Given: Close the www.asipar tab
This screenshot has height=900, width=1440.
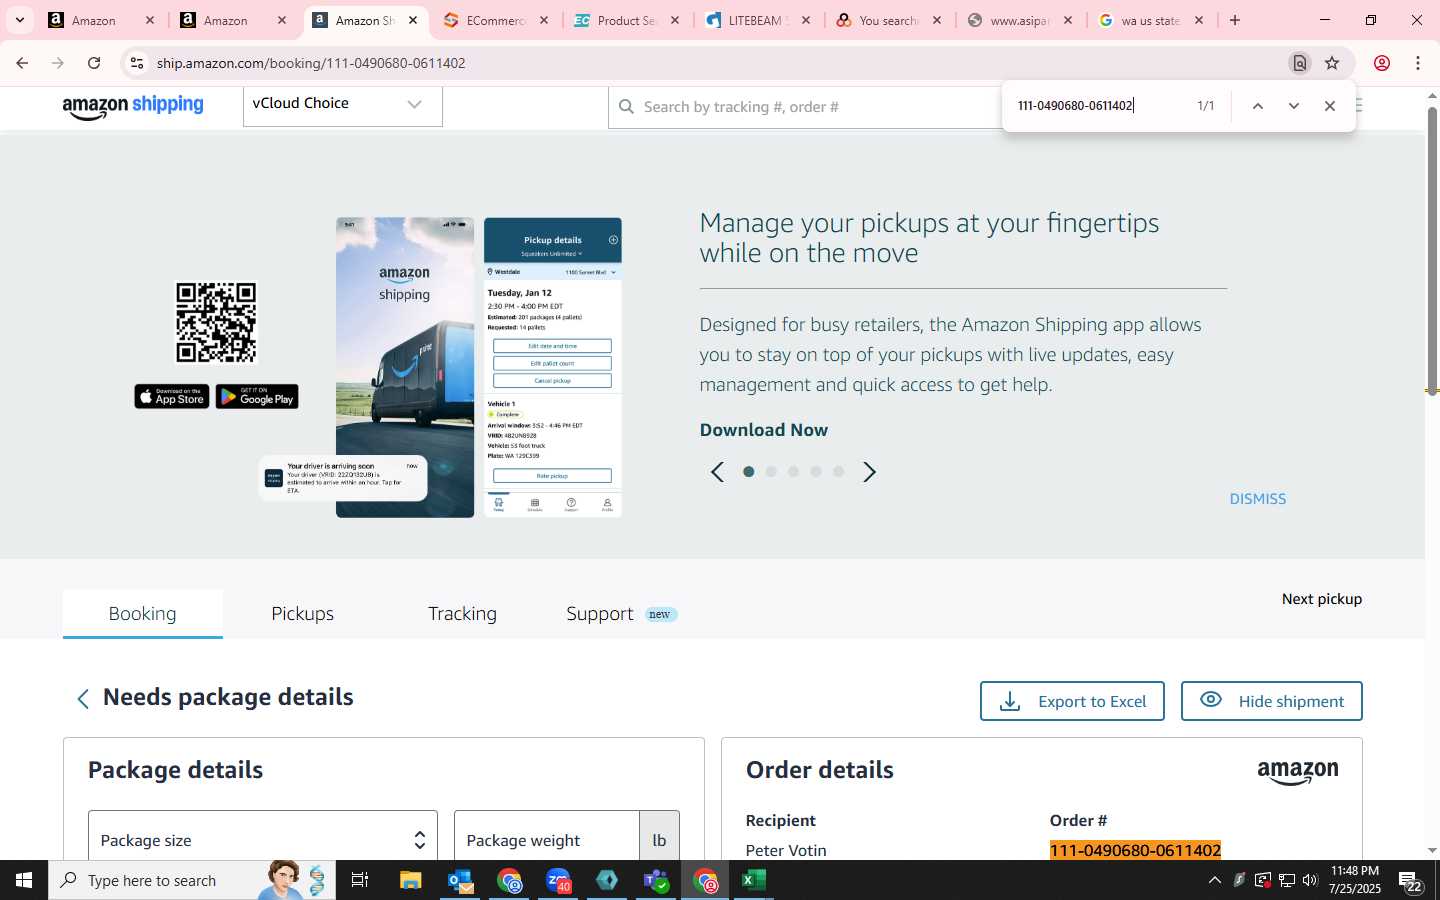Looking at the screenshot, I should click(1068, 20).
